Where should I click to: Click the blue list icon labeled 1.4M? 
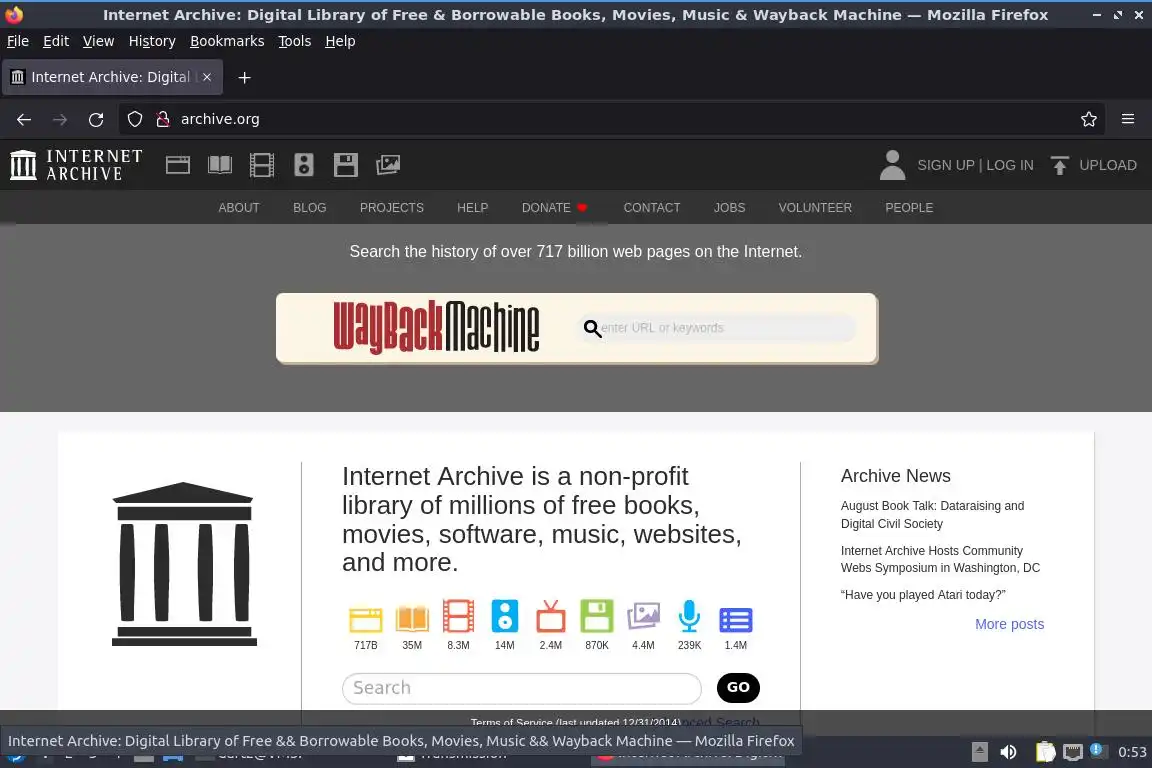(x=735, y=620)
